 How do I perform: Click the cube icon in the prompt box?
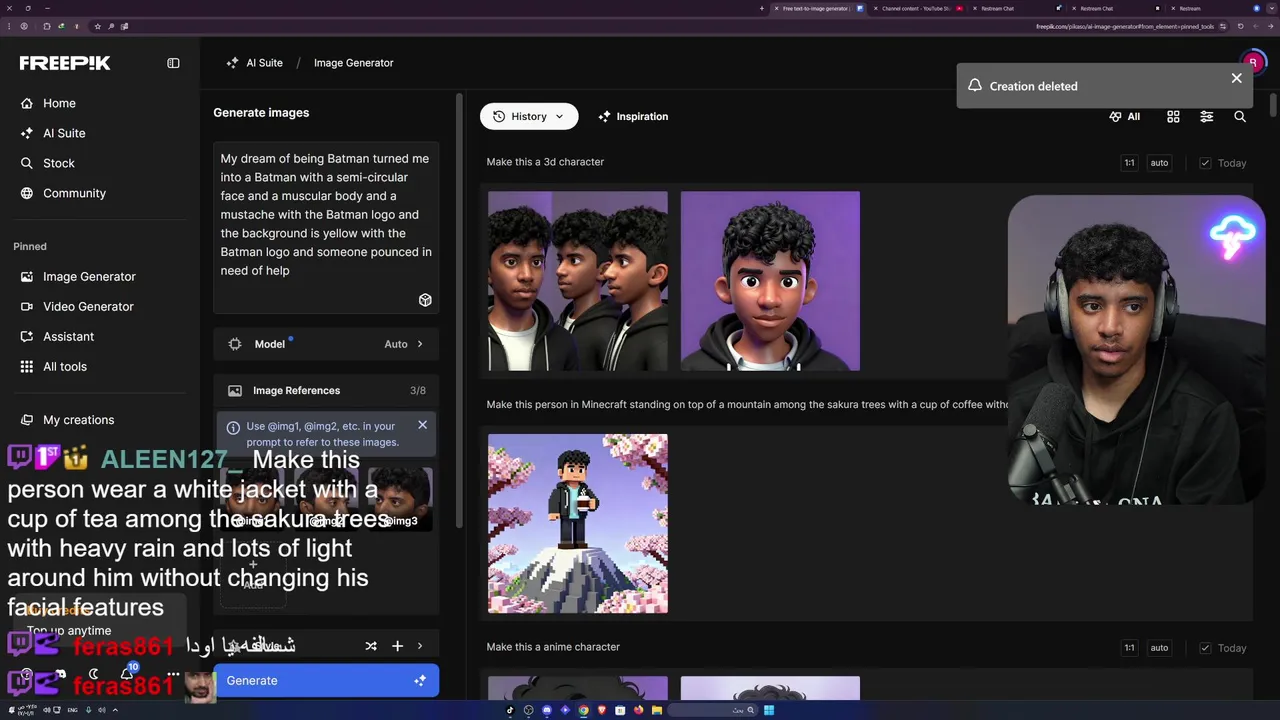coord(425,300)
